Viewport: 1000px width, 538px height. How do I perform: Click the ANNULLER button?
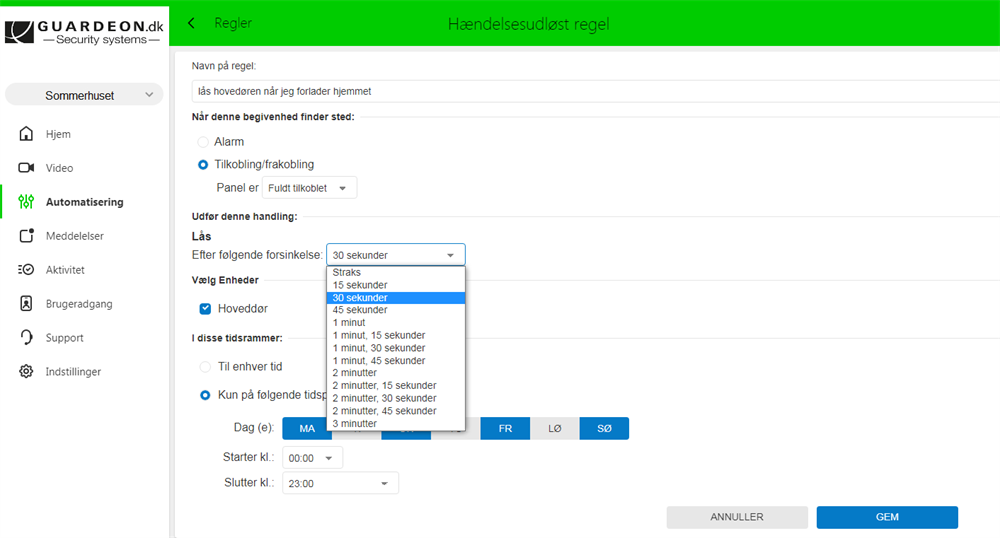pos(737,517)
